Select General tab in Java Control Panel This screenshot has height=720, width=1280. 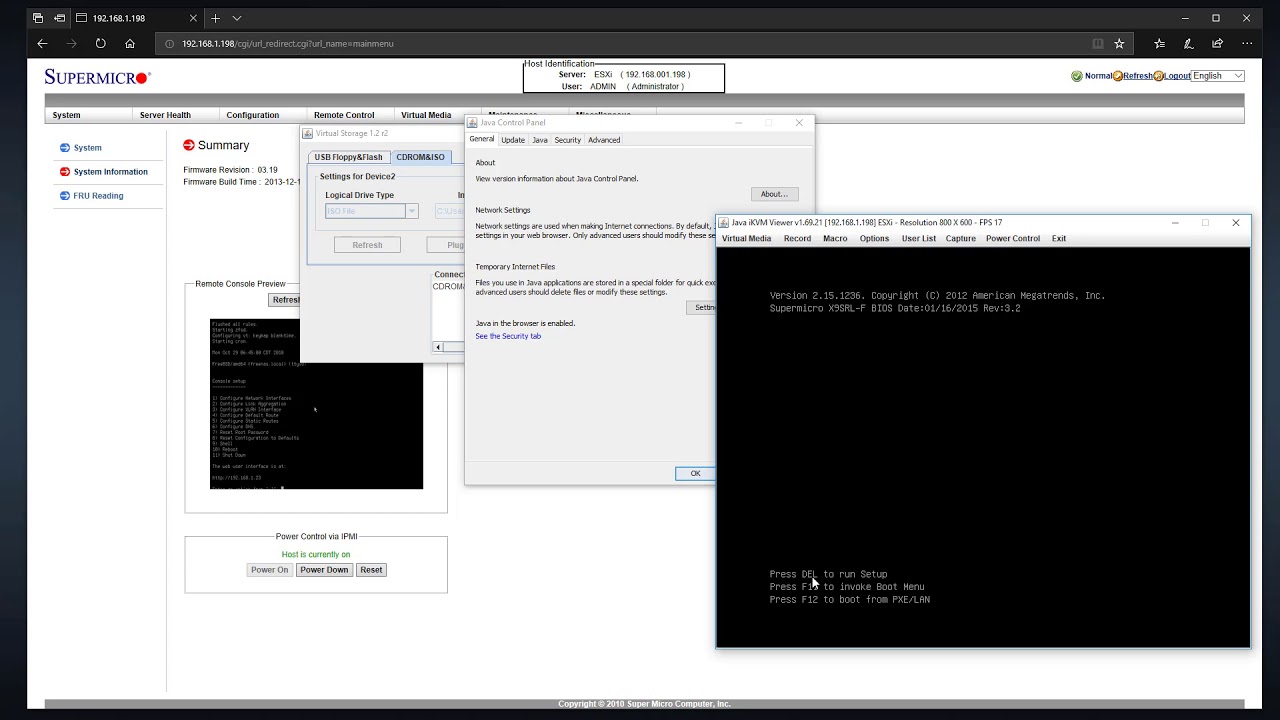482,139
